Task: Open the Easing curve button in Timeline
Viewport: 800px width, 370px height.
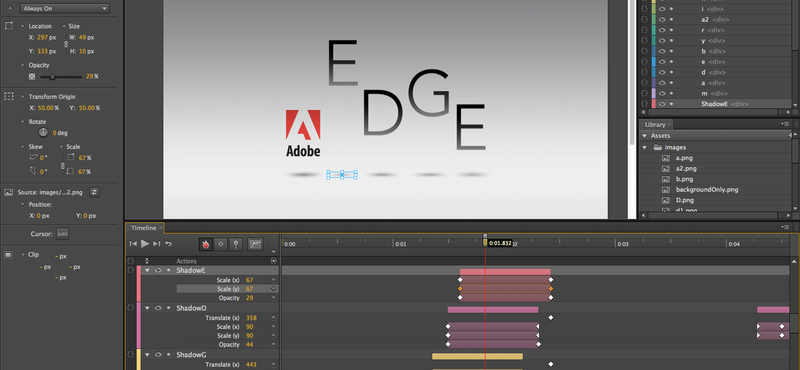Action: click(255, 244)
